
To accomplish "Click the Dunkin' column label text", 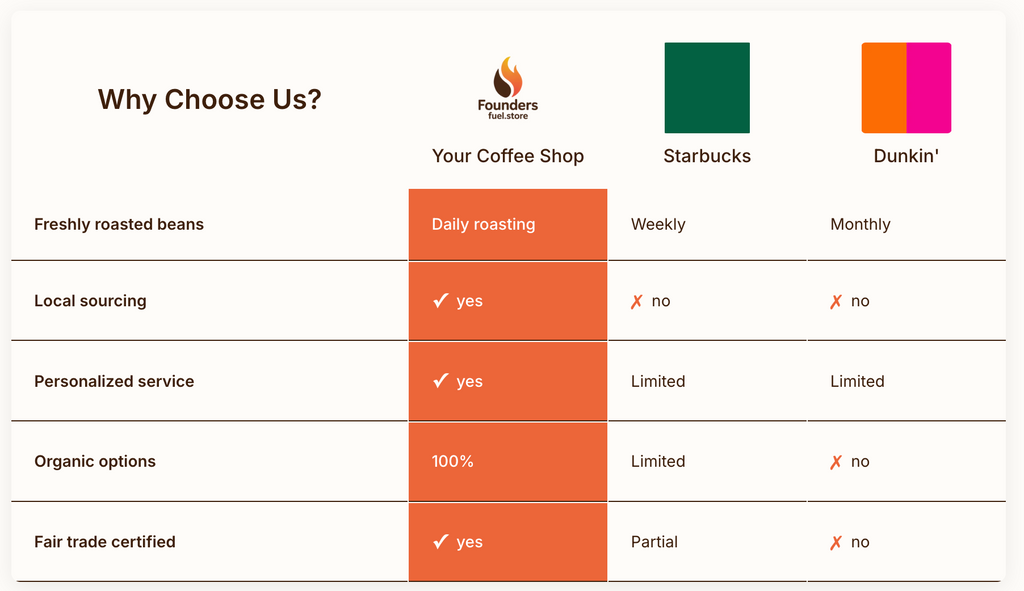I will (x=906, y=156).
